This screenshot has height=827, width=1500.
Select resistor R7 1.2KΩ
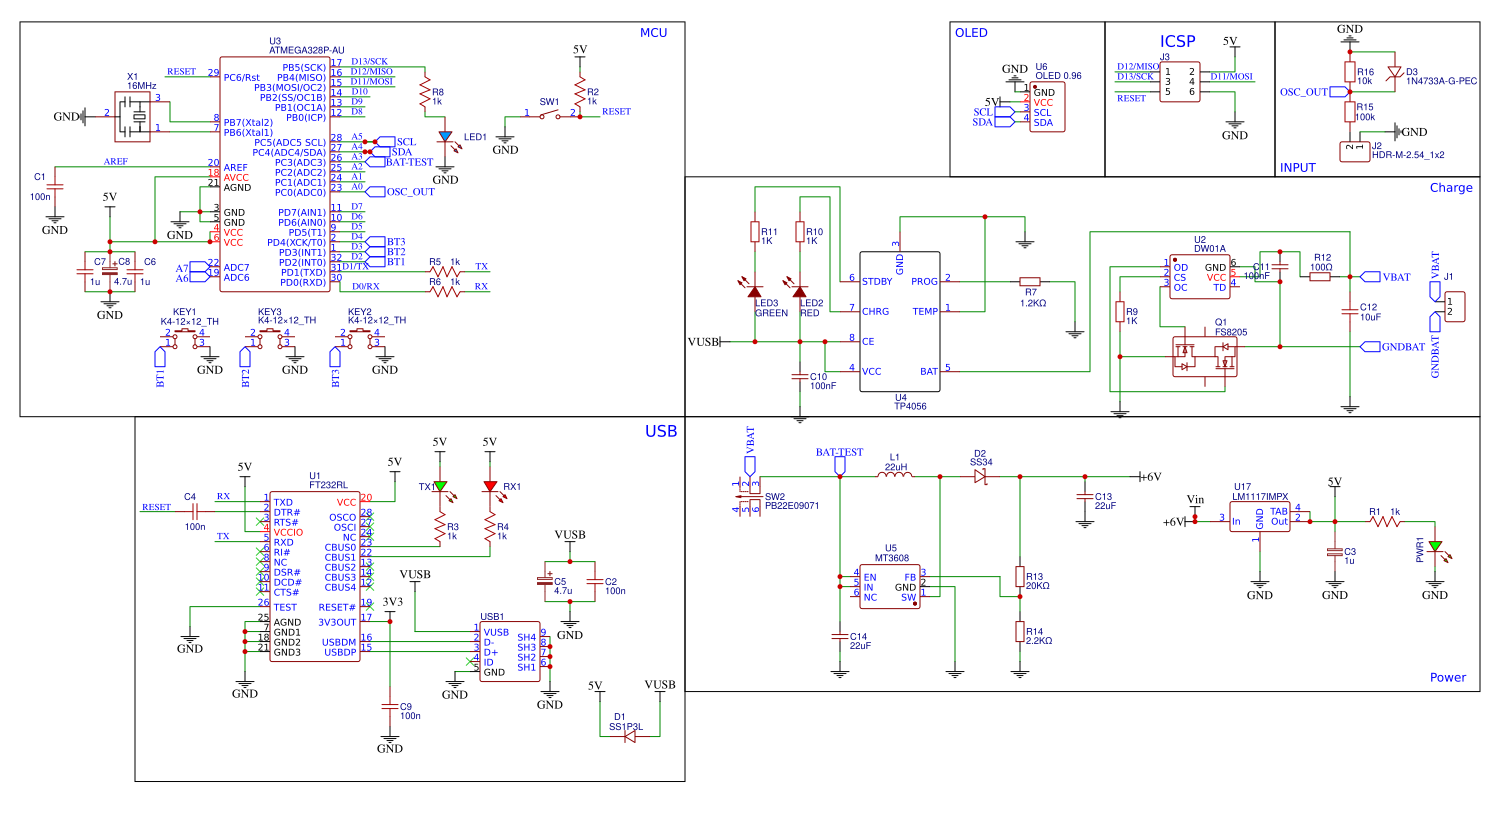pos(1030,282)
